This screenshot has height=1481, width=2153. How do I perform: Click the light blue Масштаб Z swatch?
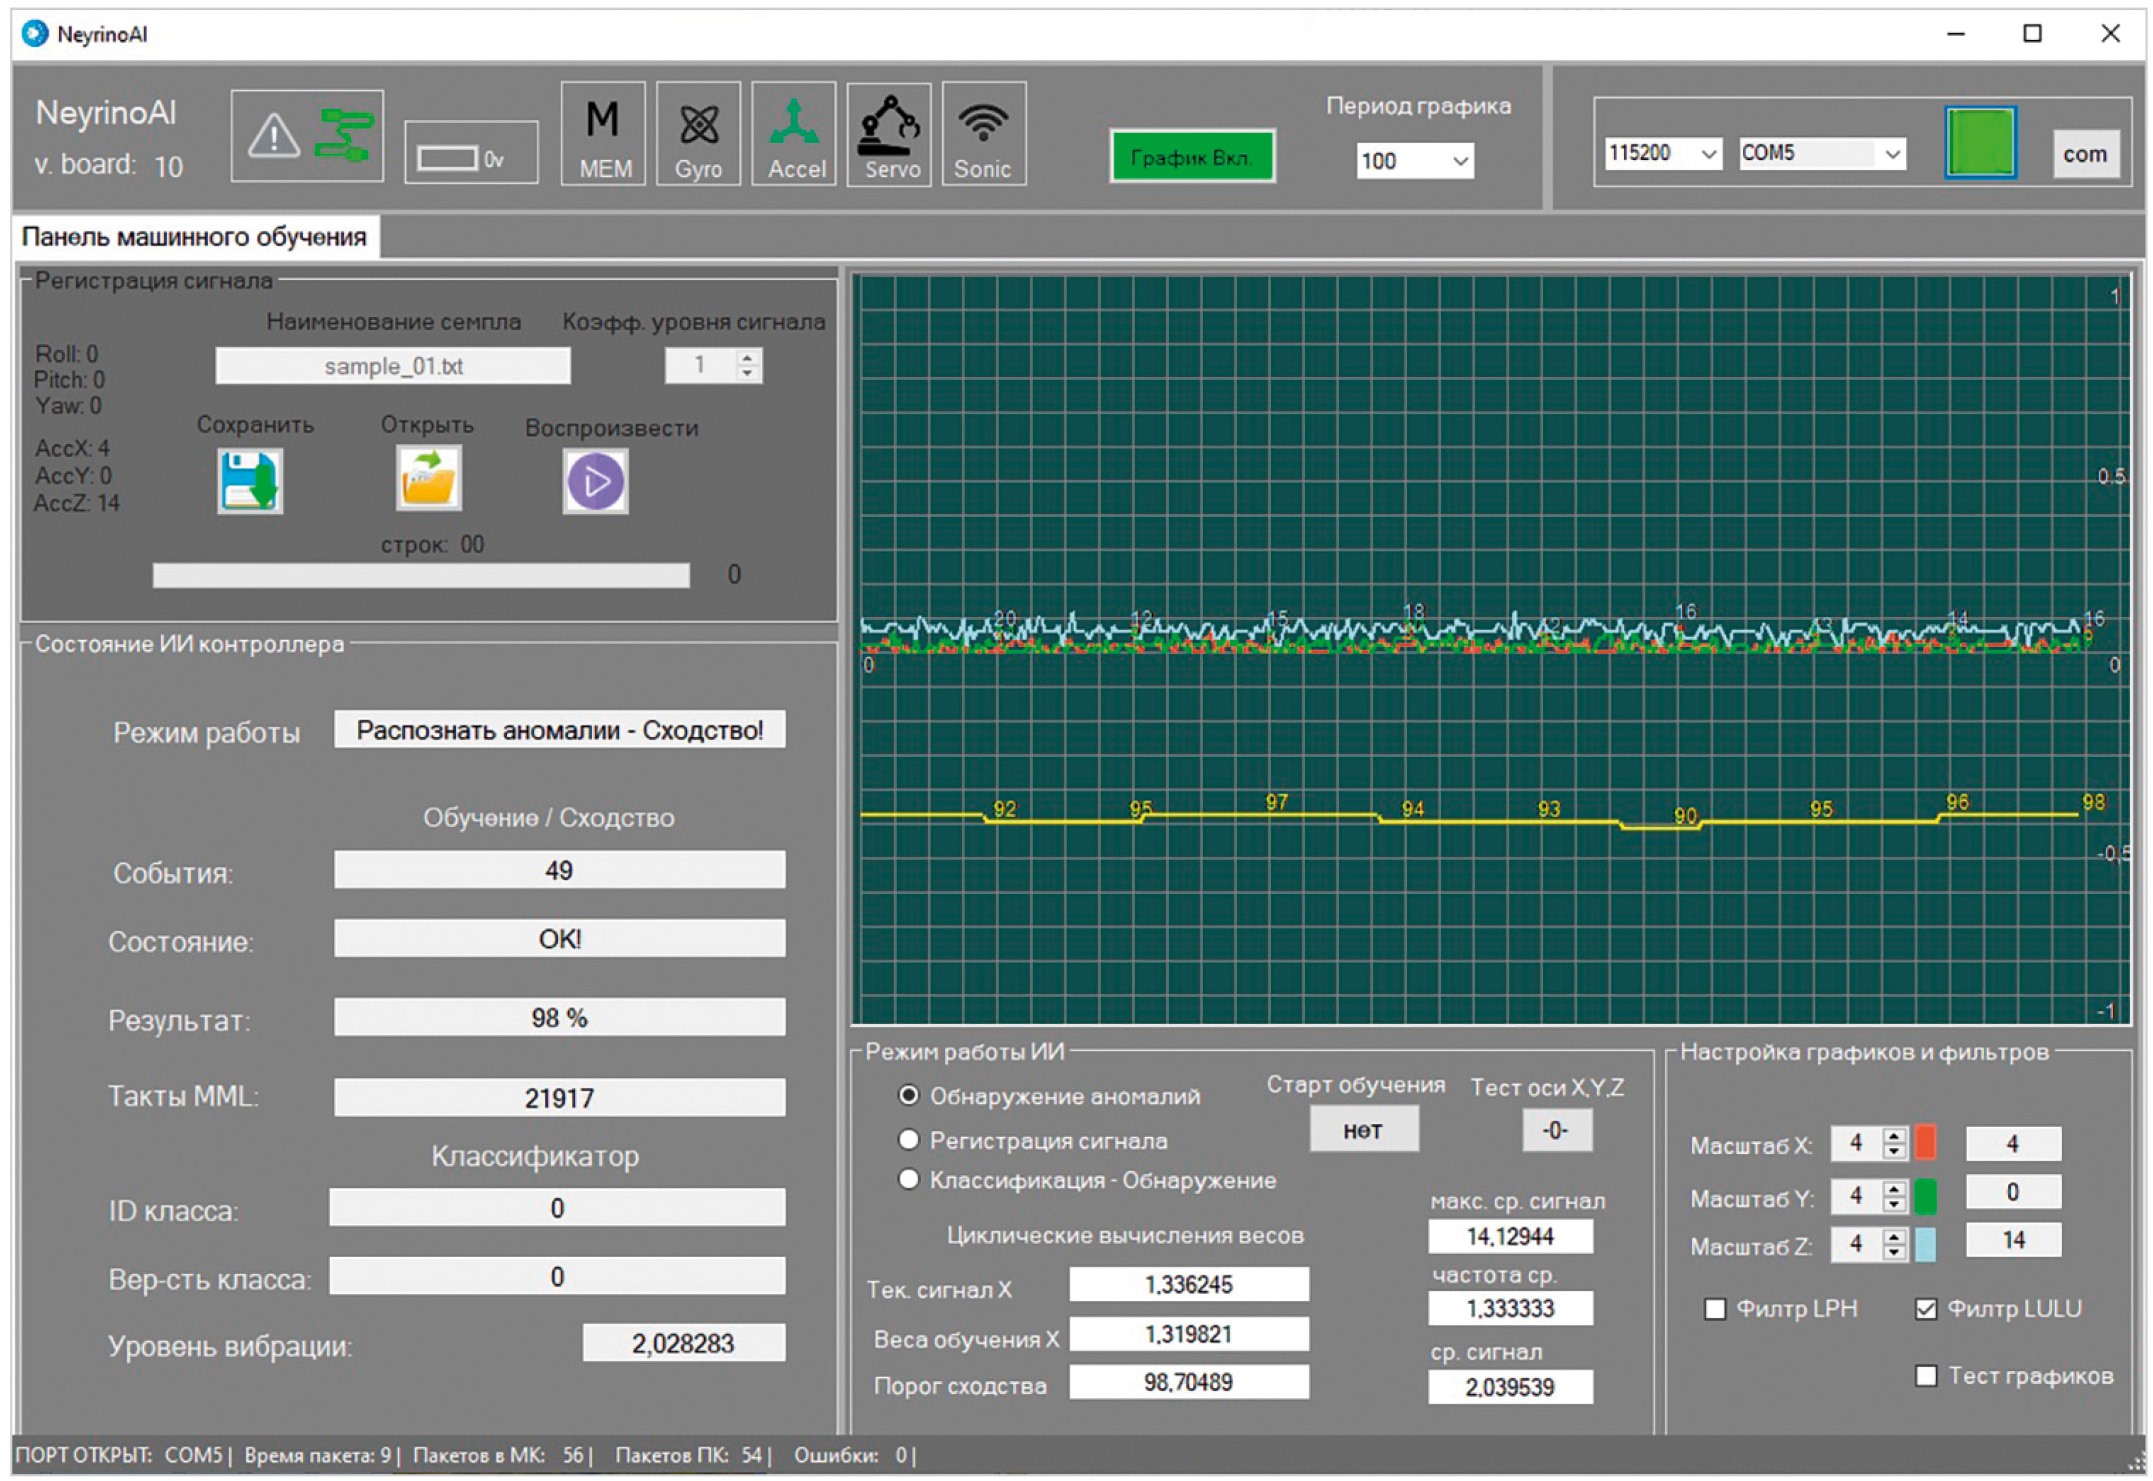click(1924, 1245)
